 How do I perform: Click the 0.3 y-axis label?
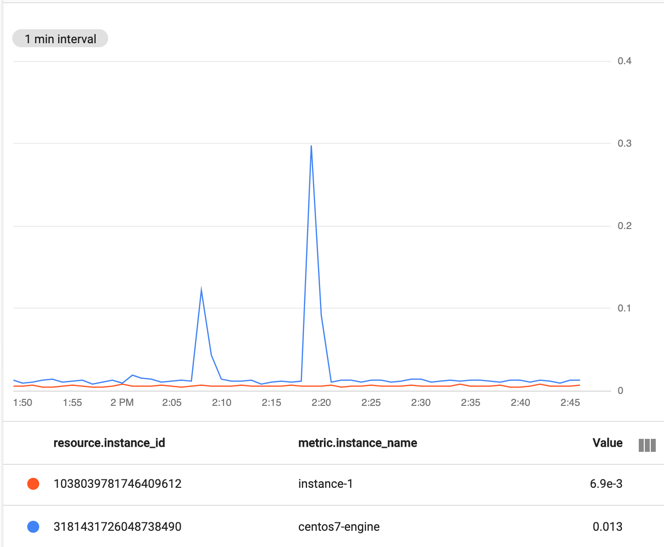pyautogui.click(x=624, y=144)
